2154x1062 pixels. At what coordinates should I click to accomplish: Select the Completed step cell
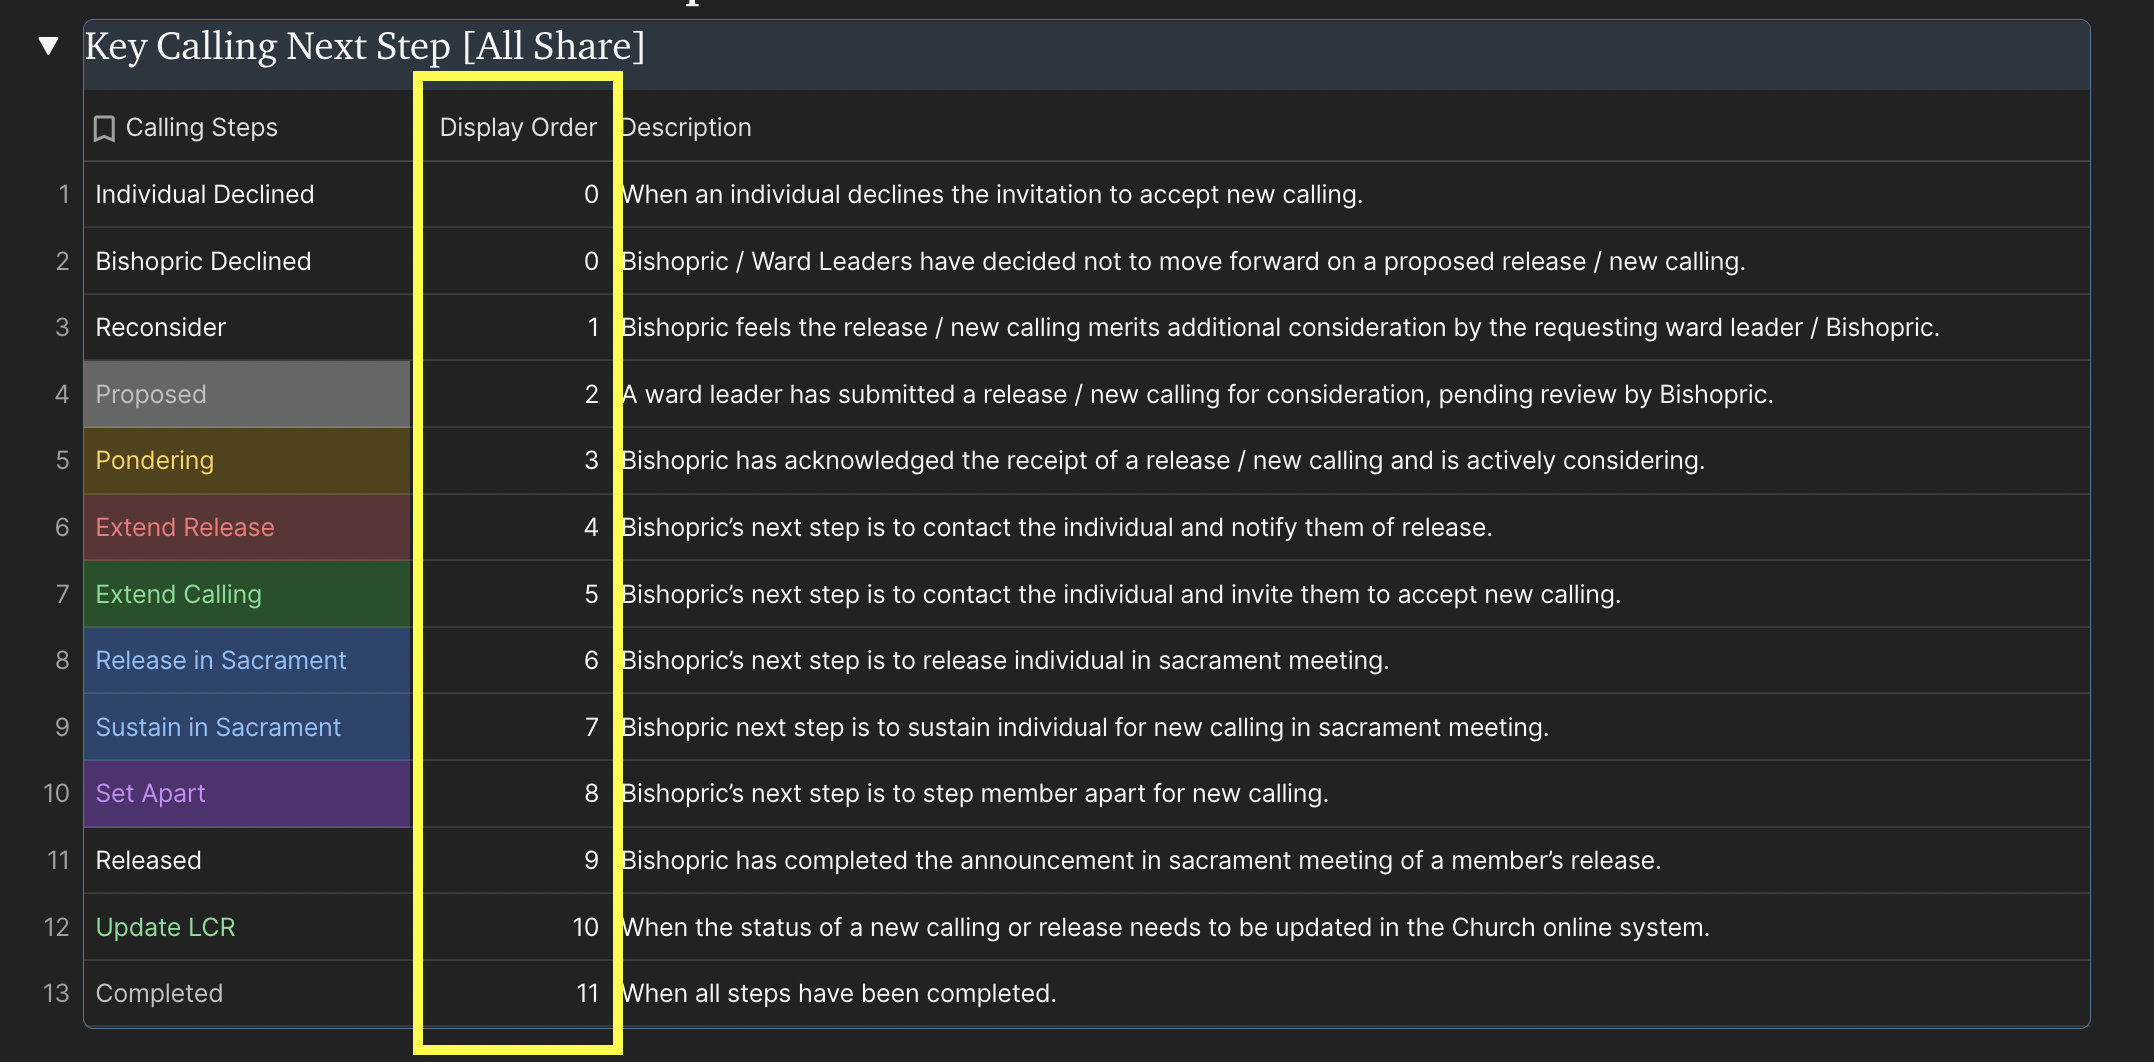coord(248,993)
